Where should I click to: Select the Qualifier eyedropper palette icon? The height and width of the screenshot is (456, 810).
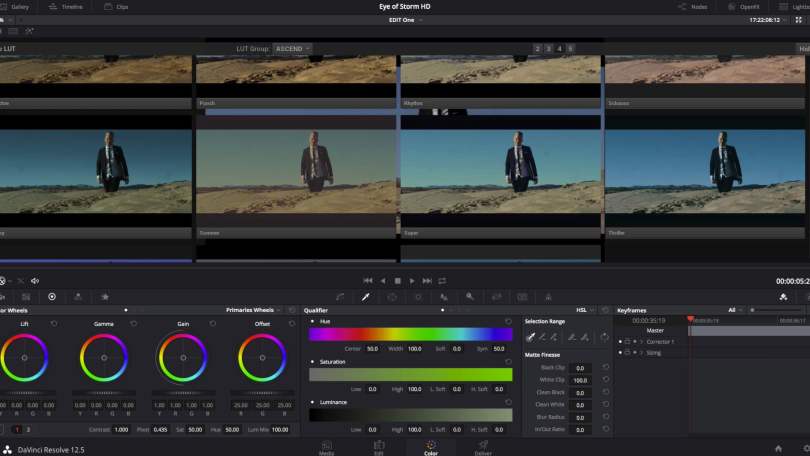click(366, 297)
